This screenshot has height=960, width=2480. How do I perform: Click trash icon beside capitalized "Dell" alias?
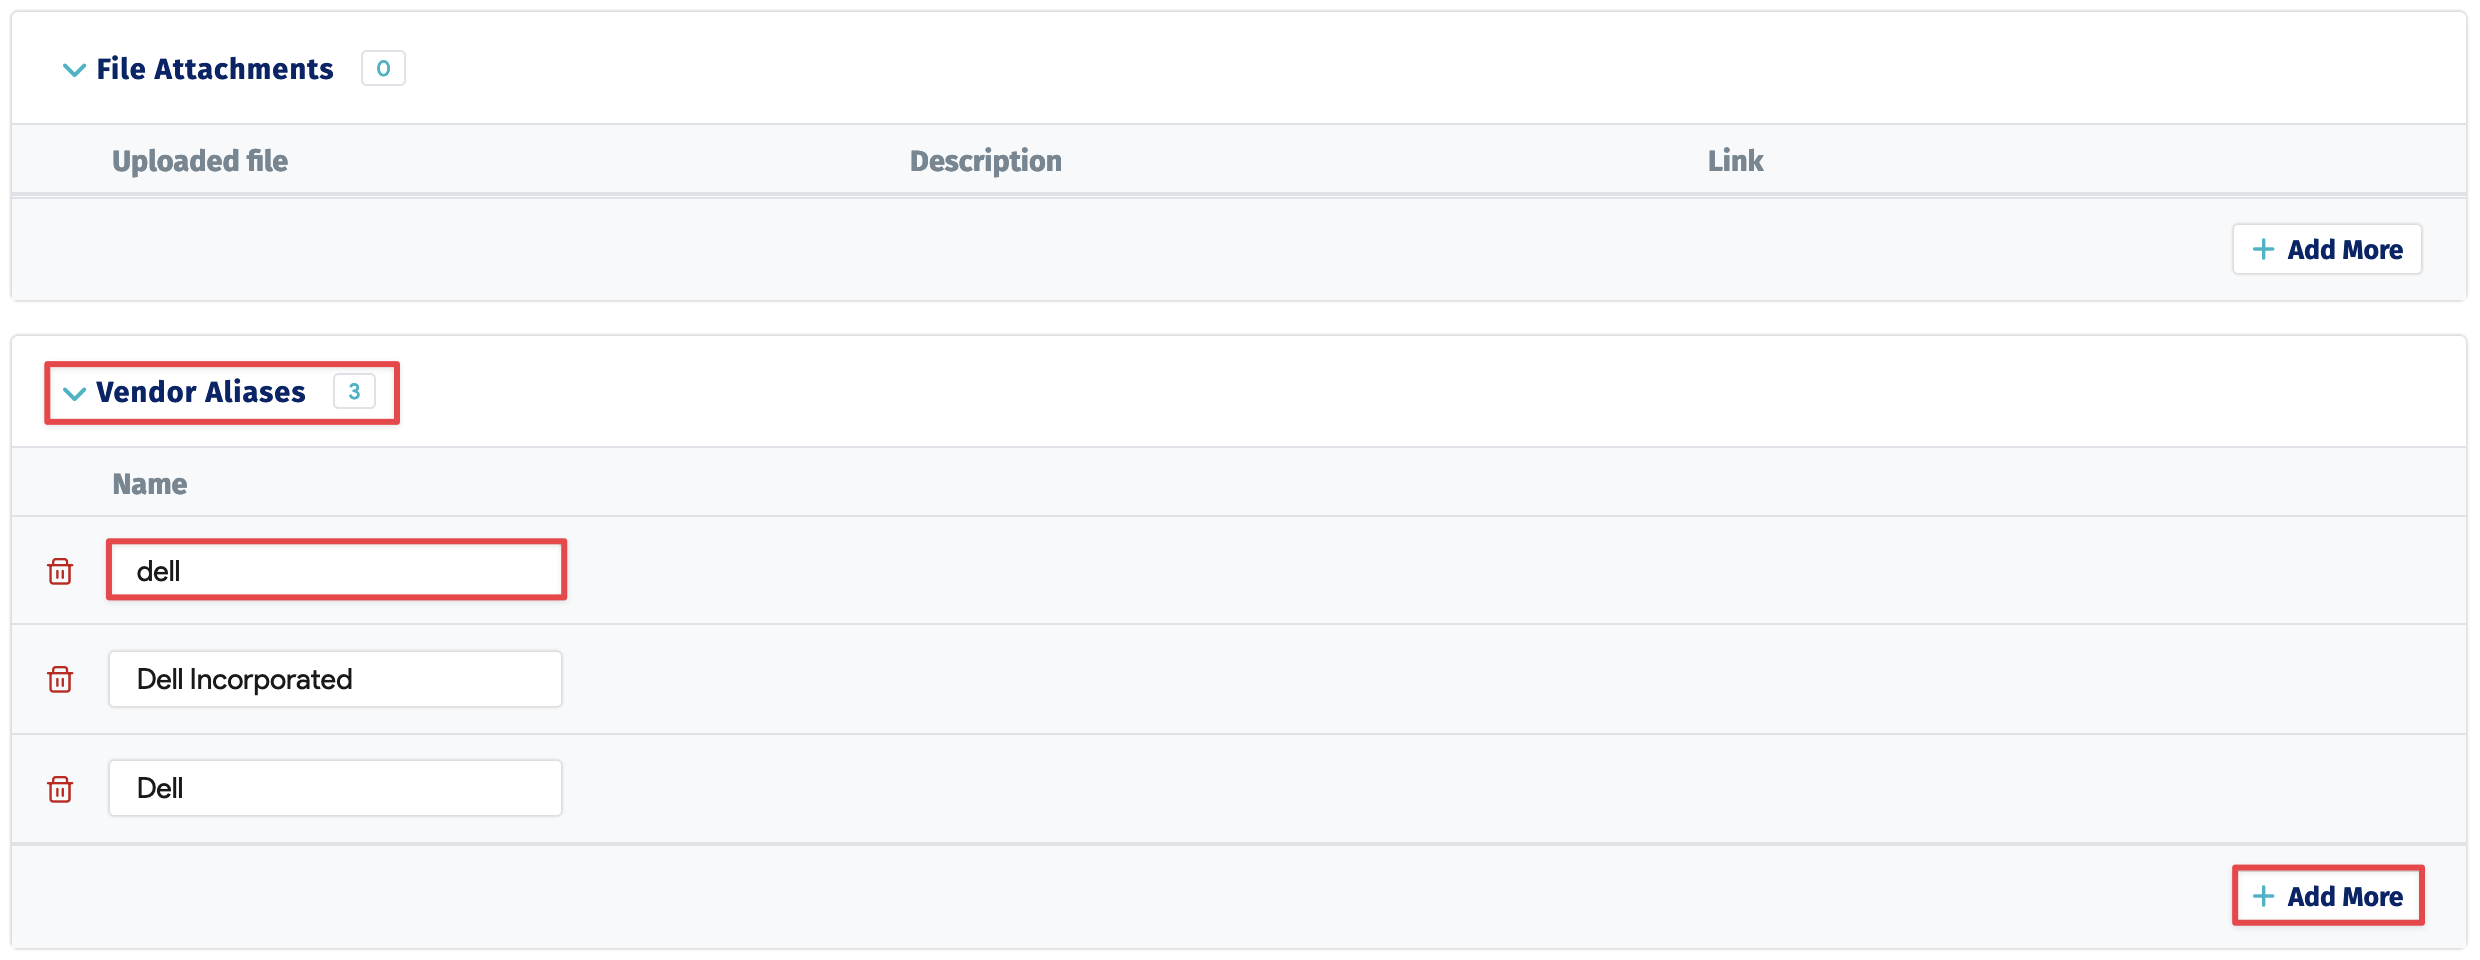pyautogui.click(x=60, y=789)
